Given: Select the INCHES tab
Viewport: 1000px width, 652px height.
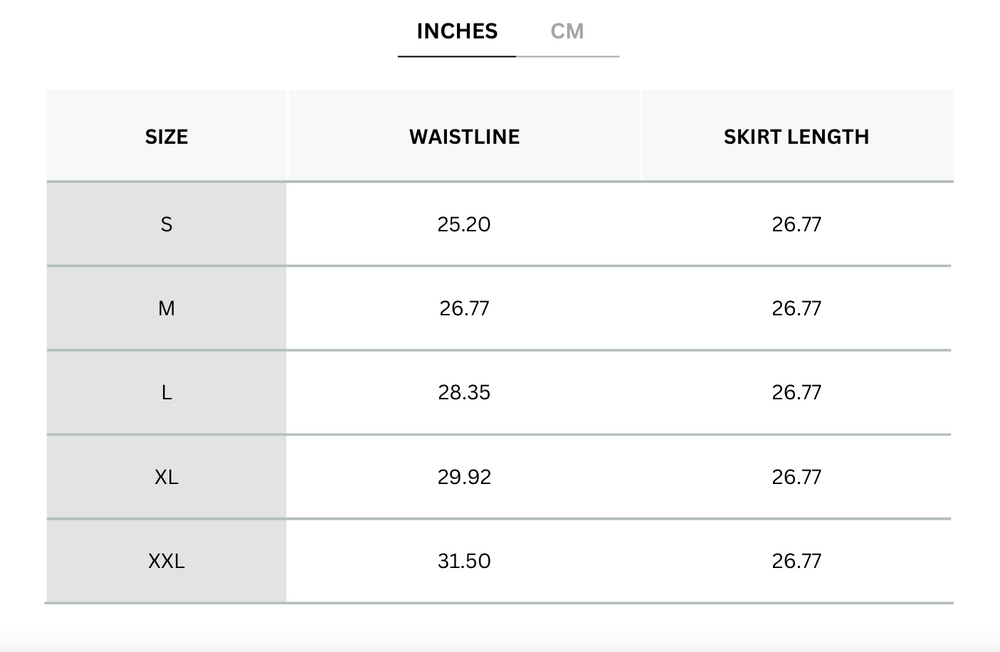Looking at the screenshot, I should click(457, 31).
